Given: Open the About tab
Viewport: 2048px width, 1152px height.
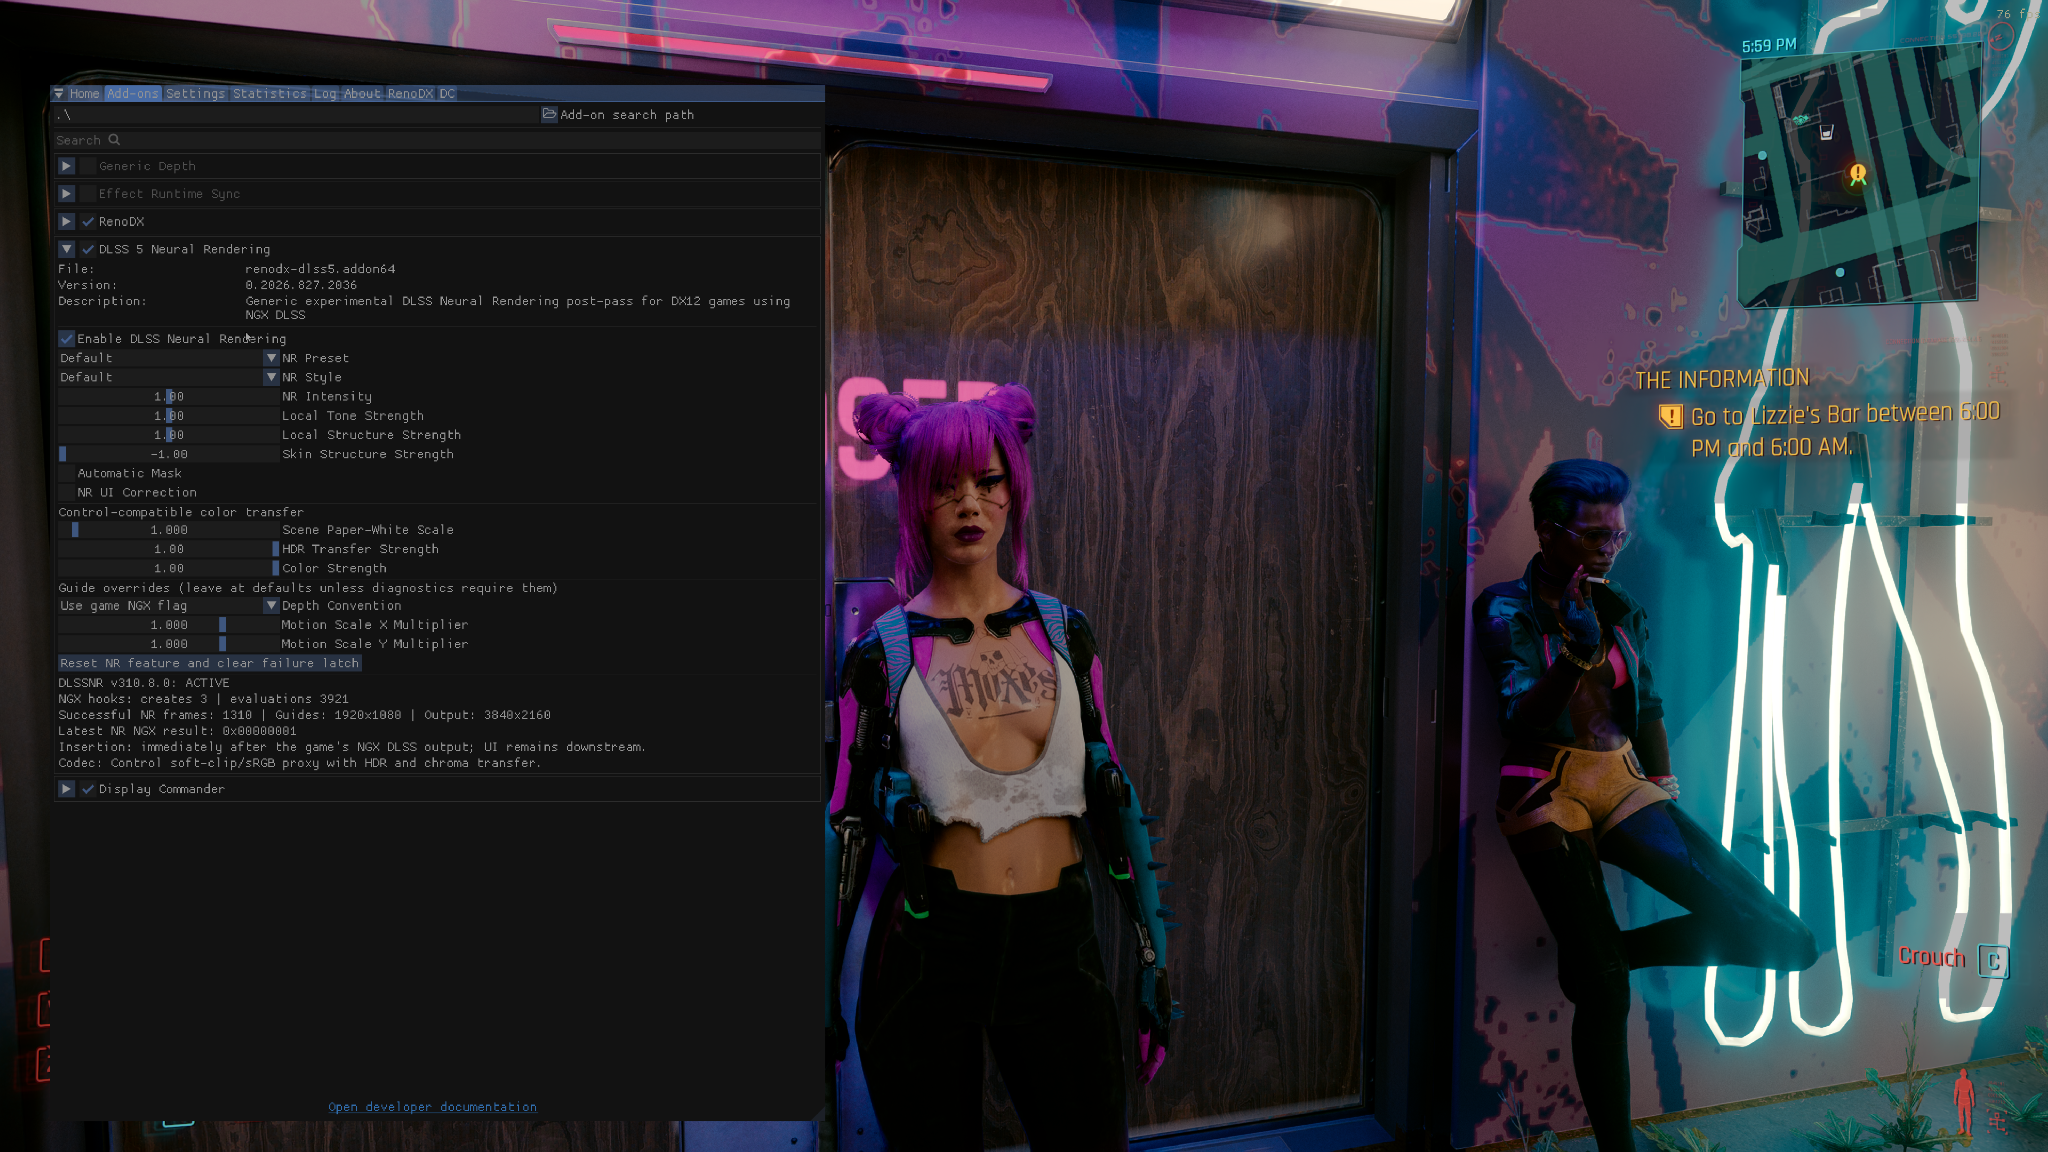Looking at the screenshot, I should coord(362,94).
